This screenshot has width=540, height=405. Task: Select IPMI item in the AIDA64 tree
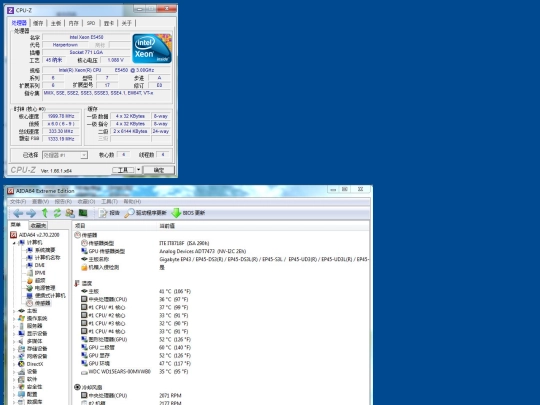click(36, 273)
